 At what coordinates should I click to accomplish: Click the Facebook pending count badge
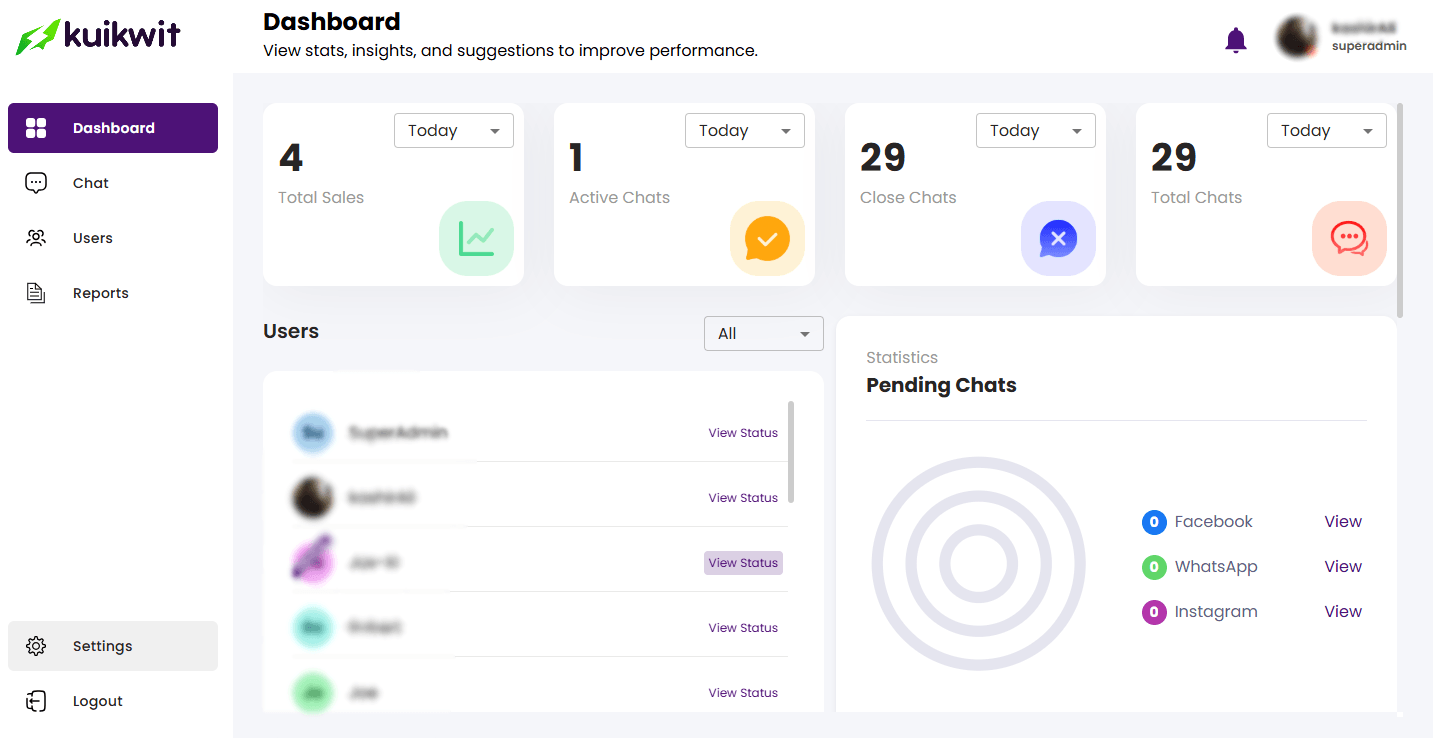coord(1154,522)
